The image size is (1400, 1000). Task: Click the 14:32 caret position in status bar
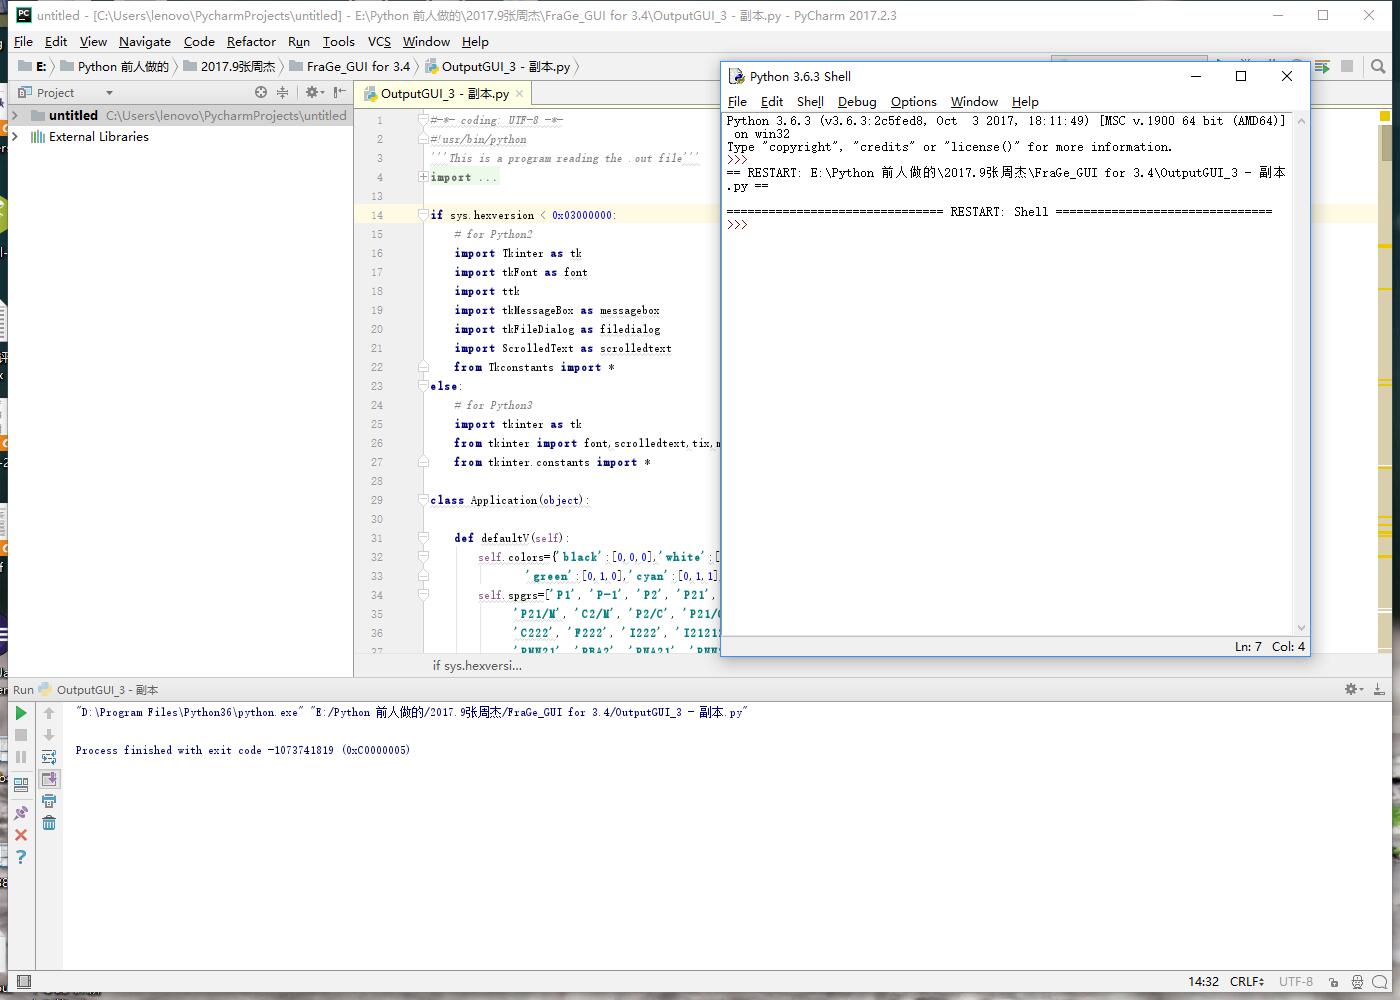point(1203,981)
